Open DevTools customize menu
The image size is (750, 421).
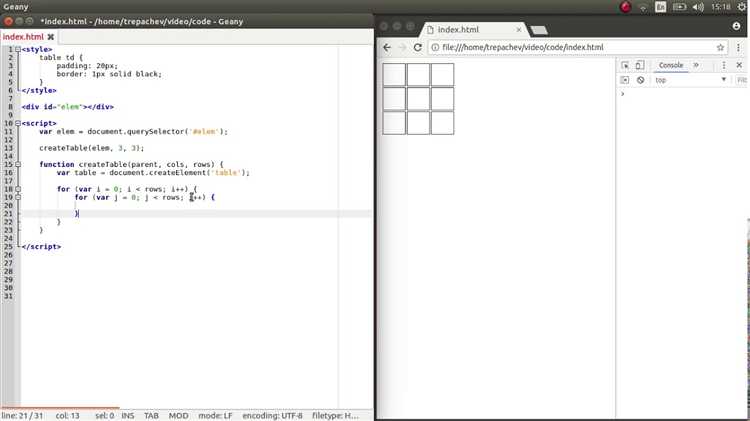(726, 65)
